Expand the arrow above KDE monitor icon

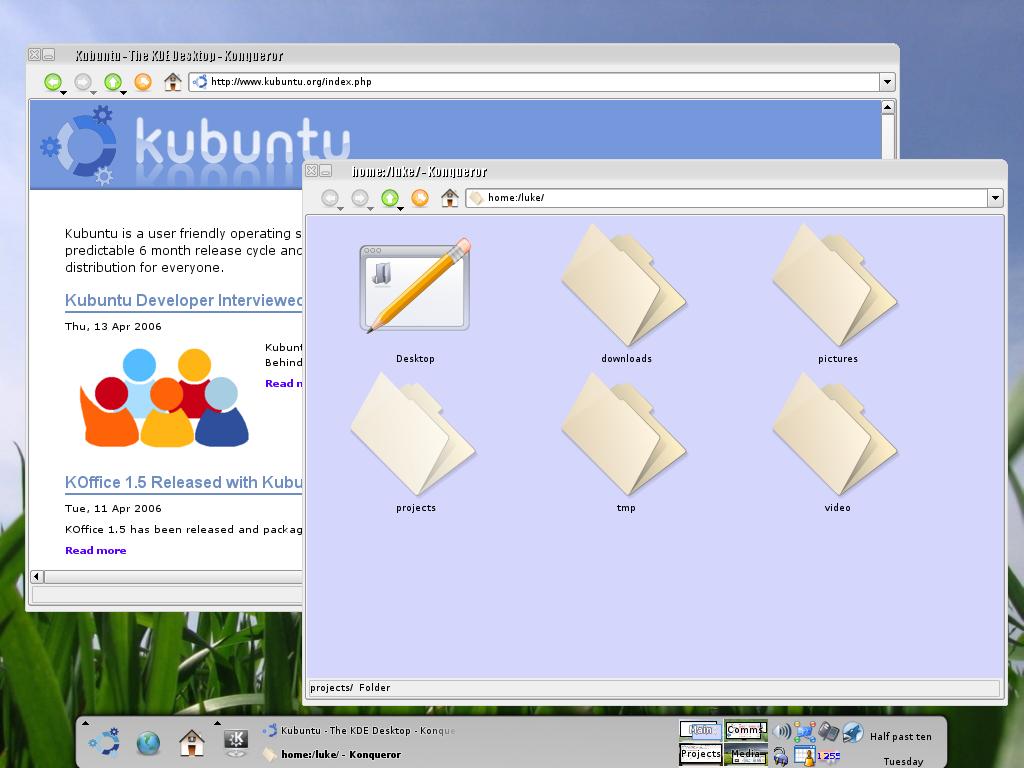217,723
